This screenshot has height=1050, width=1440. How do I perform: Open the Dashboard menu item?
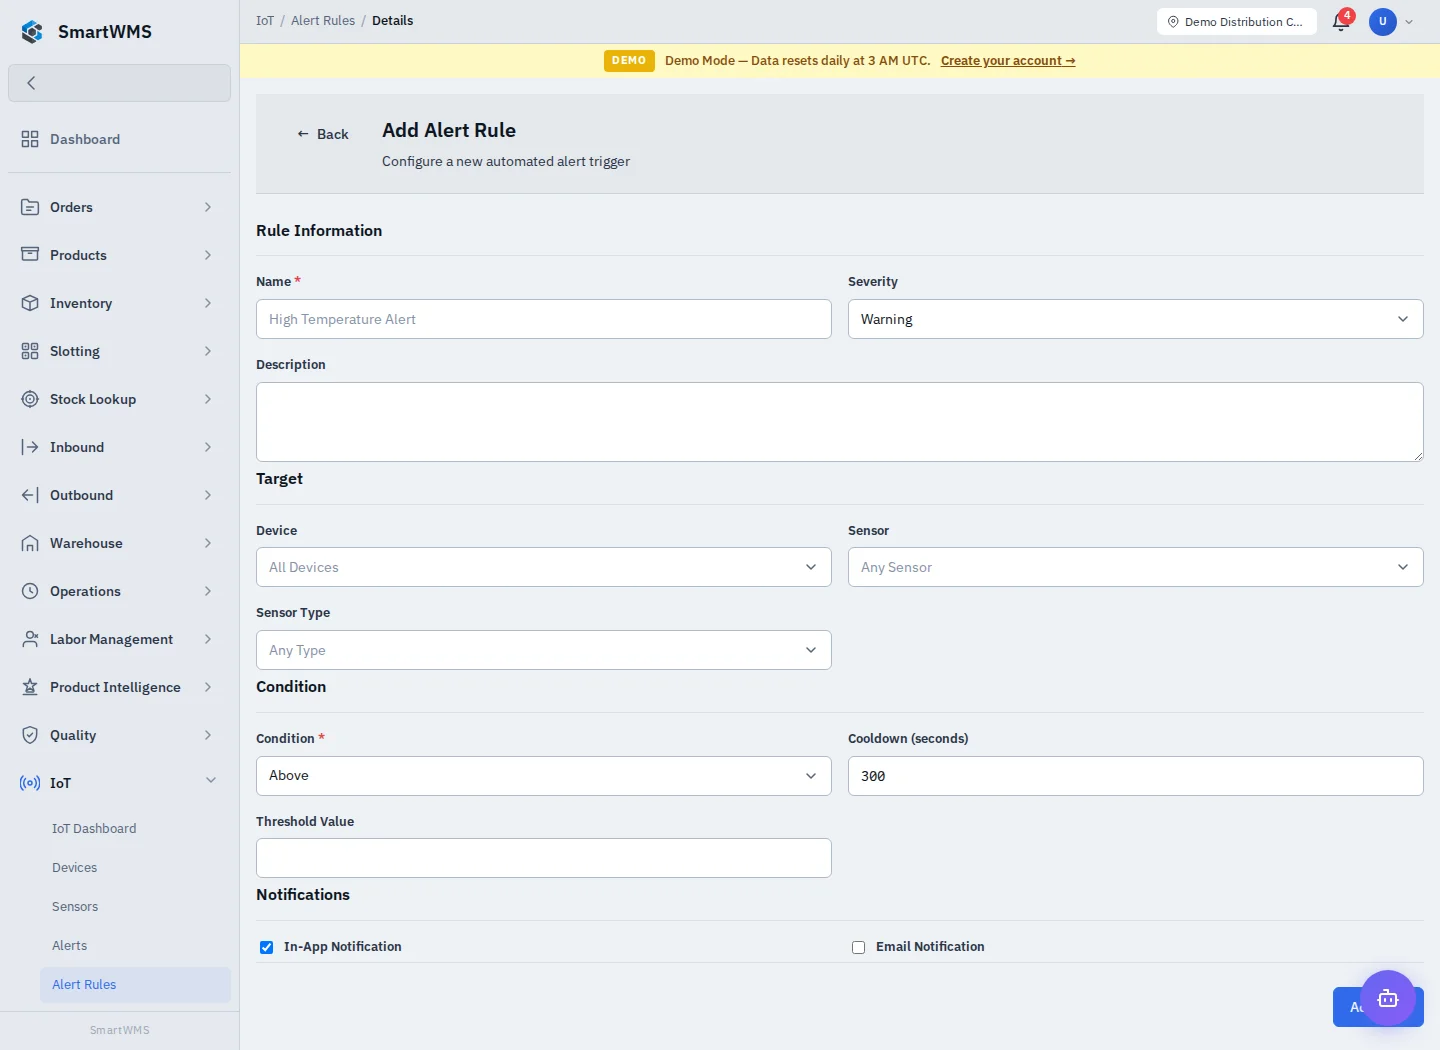119,139
